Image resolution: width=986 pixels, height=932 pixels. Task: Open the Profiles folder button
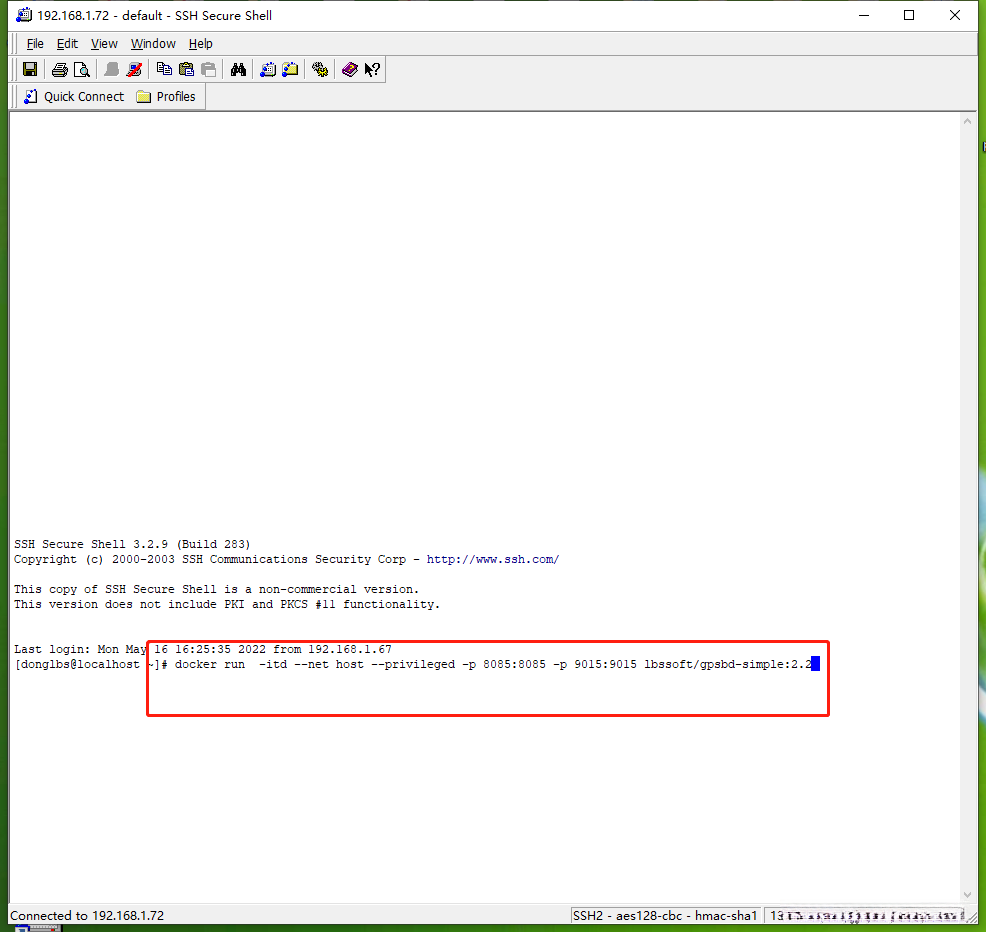[166, 96]
